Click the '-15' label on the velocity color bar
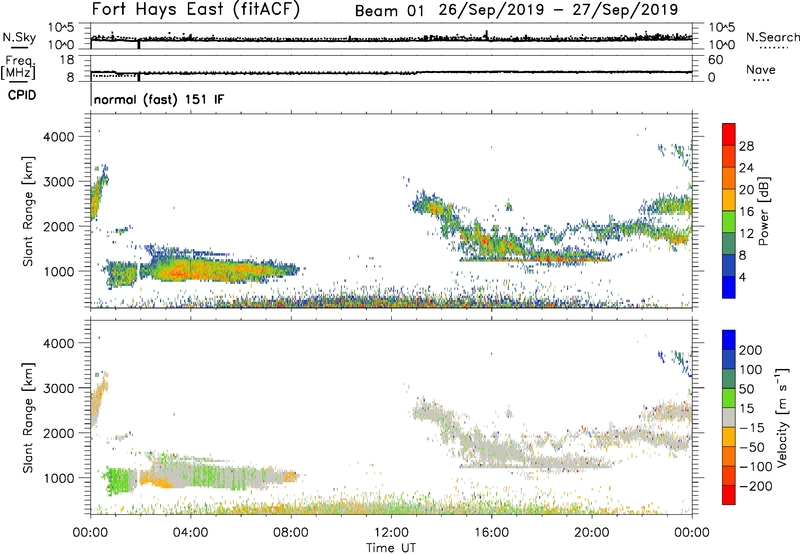 click(x=751, y=428)
